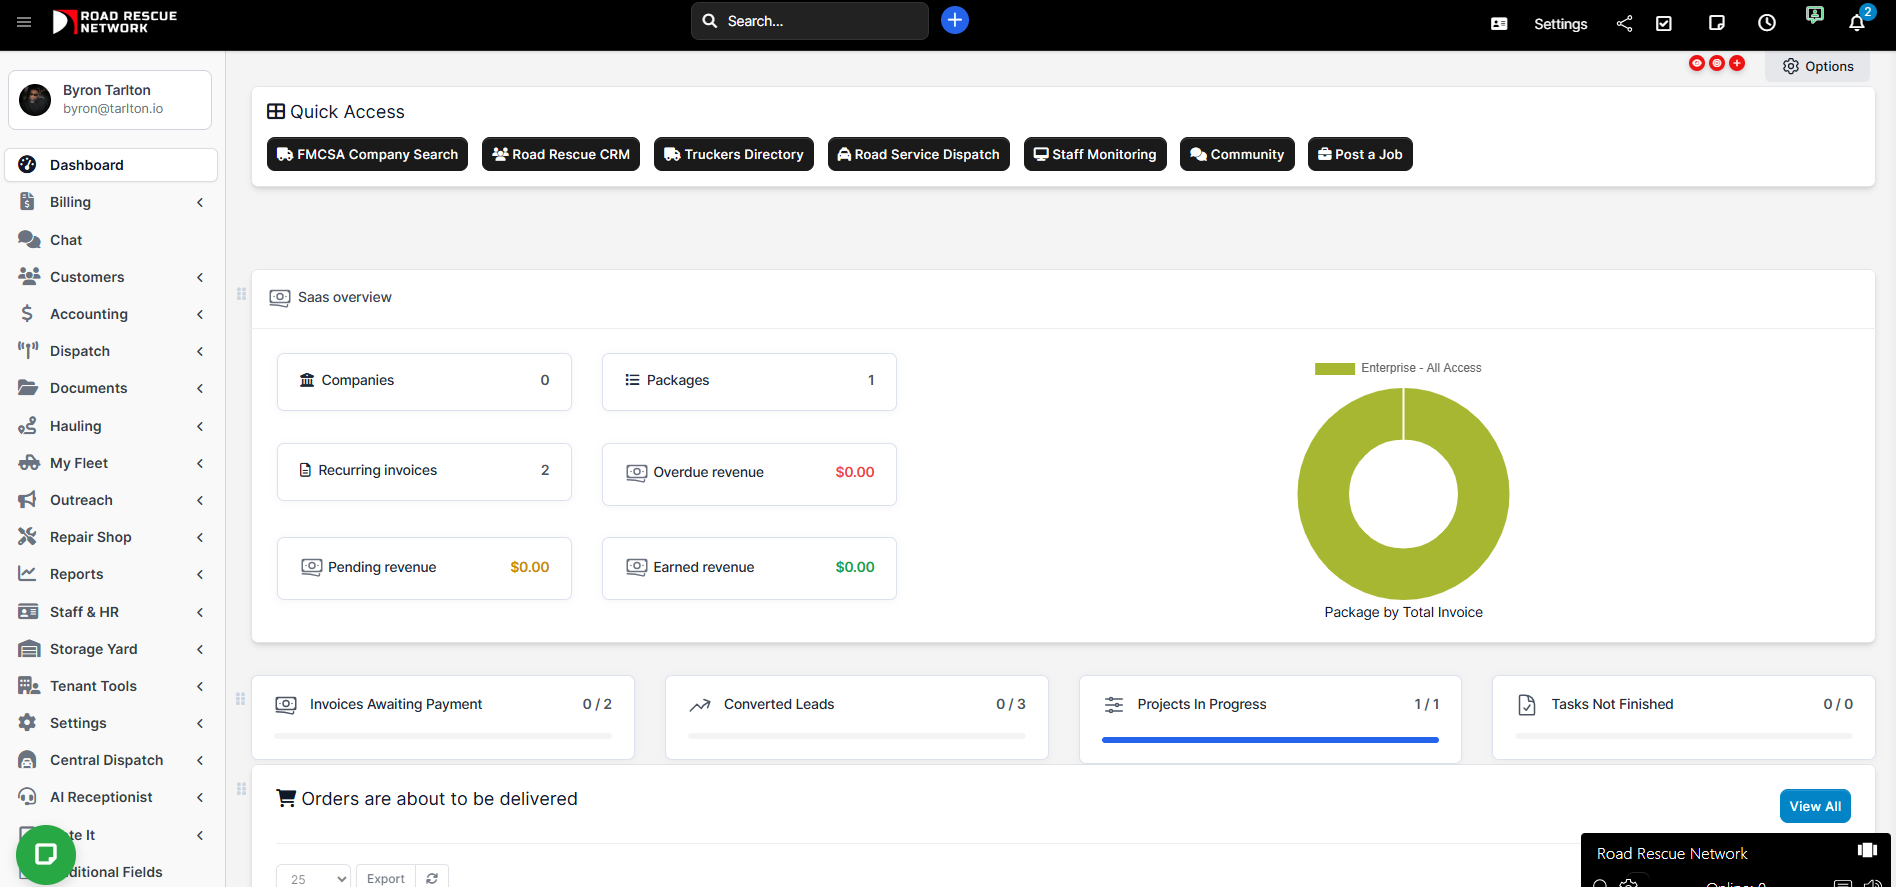Image resolution: width=1896 pixels, height=887 pixels.
Task: Click the Companies stat card
Action: pos(424,381)
